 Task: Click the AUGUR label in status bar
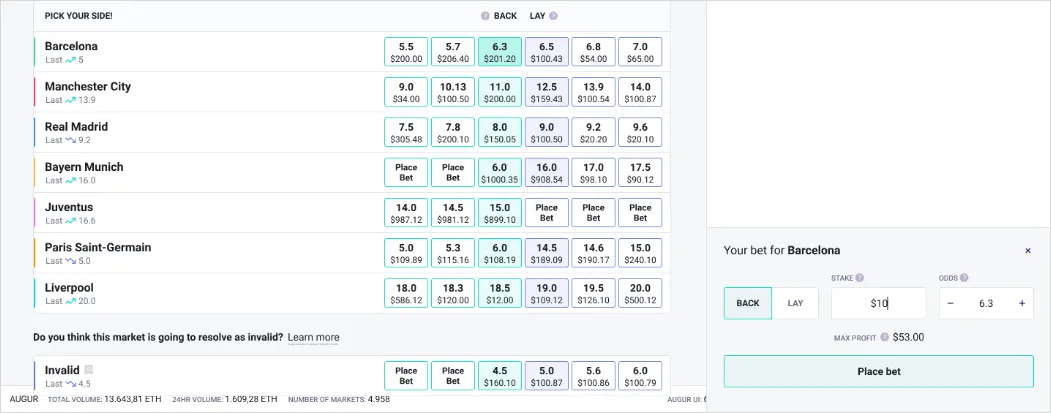tap(24, 399)
